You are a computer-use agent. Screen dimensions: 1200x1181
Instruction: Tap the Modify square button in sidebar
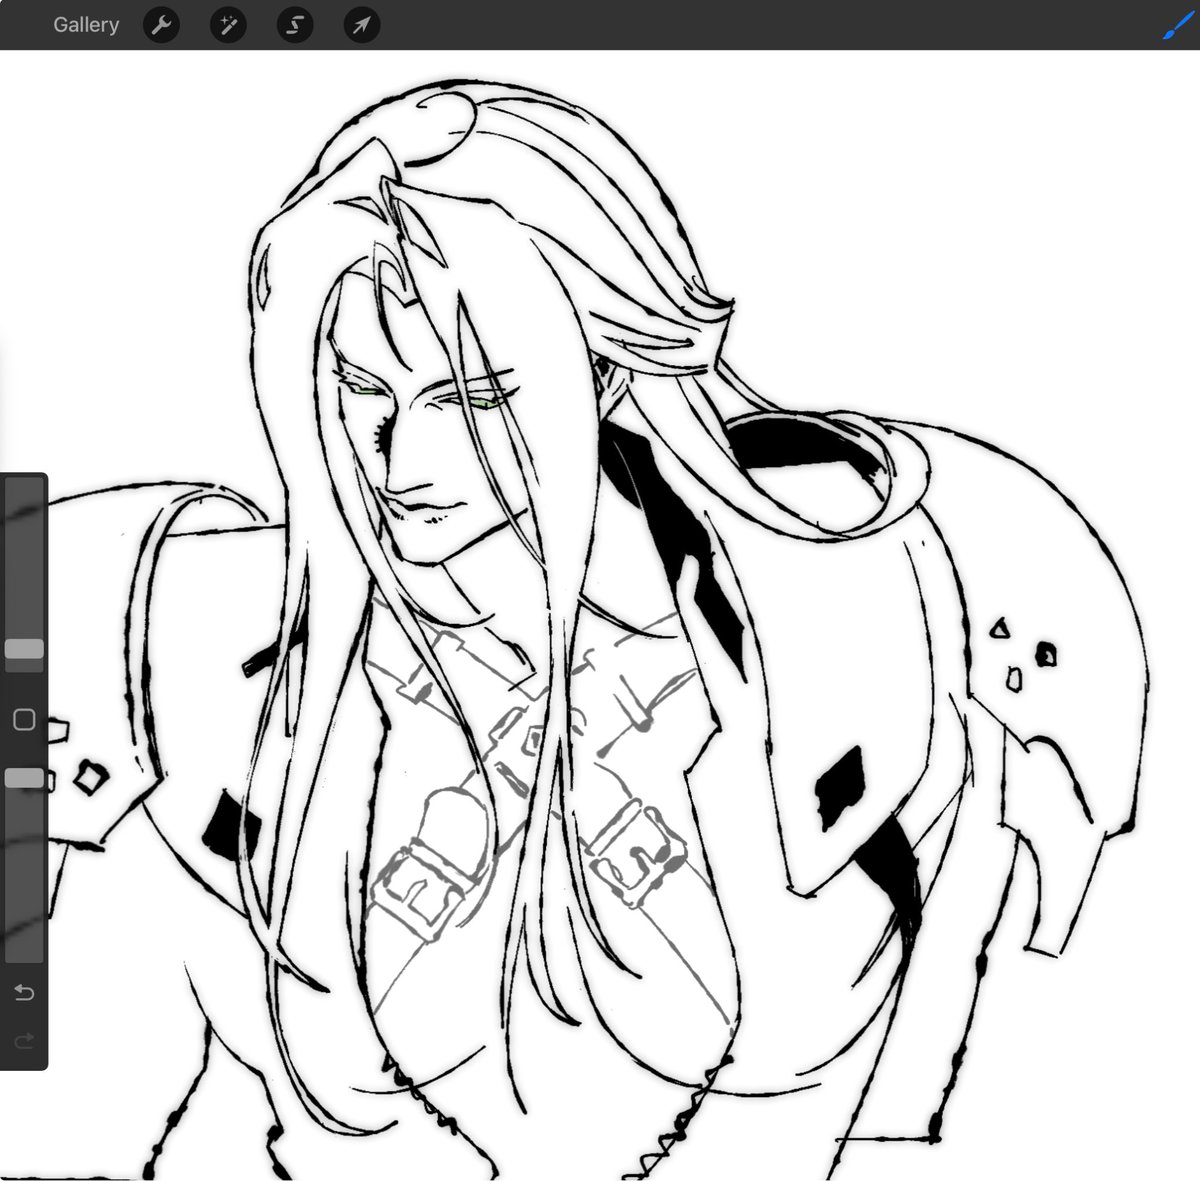tap(24, 719)
